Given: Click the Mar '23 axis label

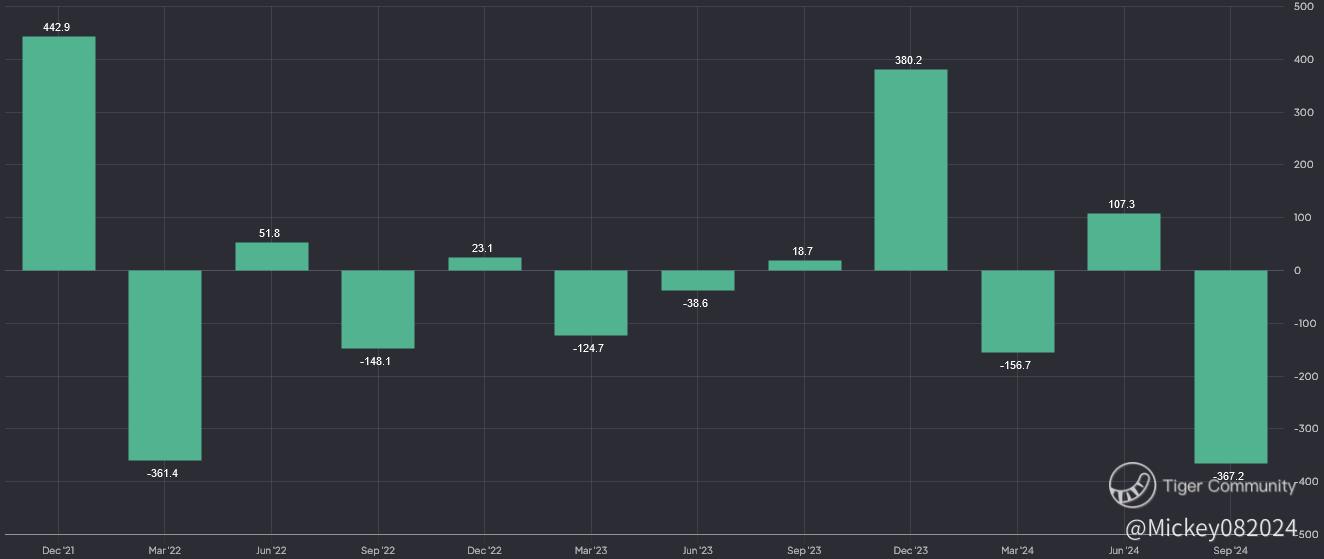Looking at the screenshot, I should coord(591,550).
